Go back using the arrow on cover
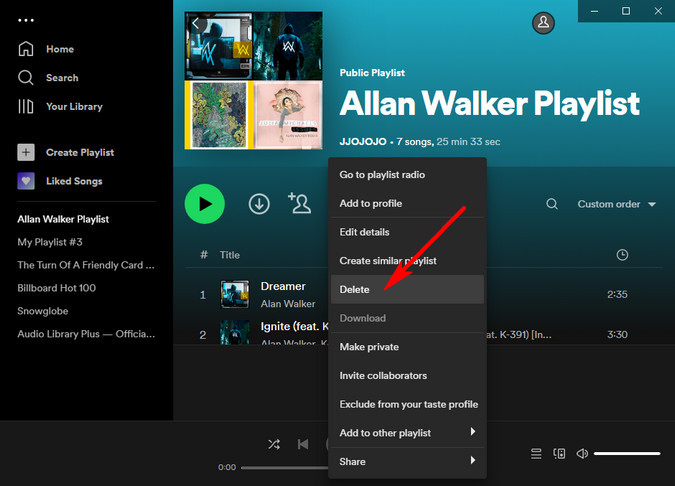675x486 pixels. 196,23
